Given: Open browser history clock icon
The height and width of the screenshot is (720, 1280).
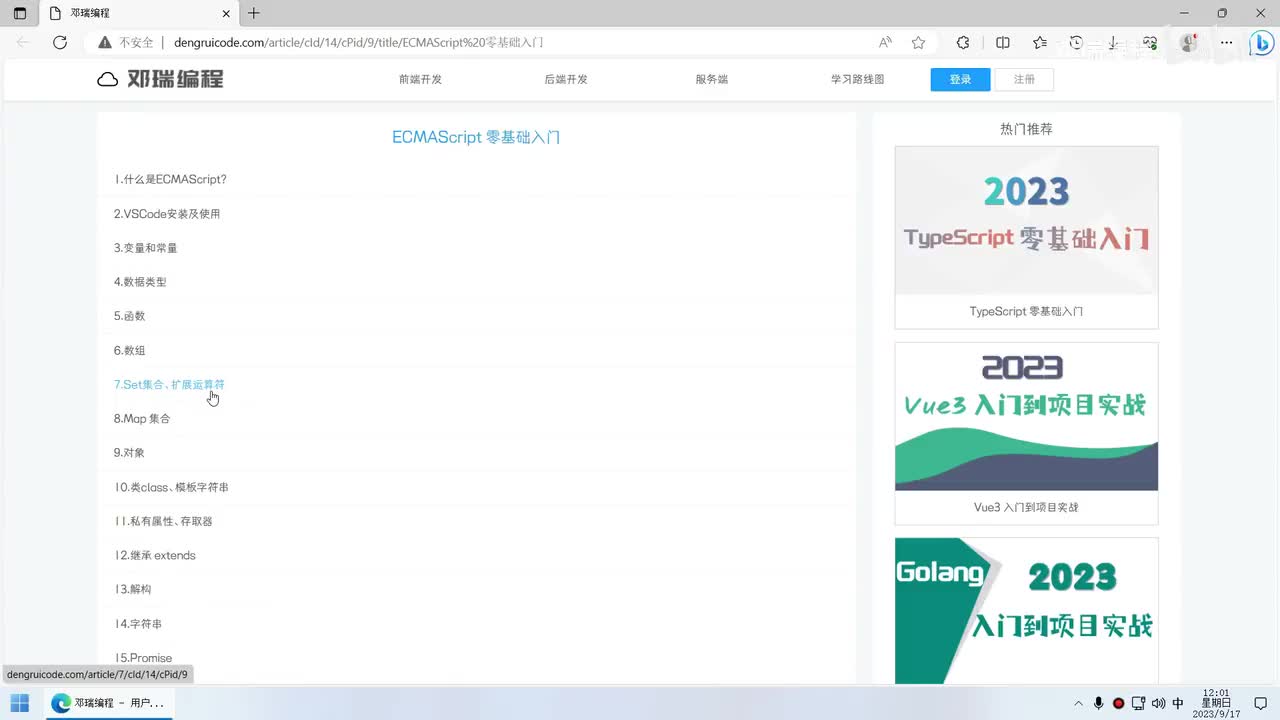Looking at the screenshot, I should 1076,43.
